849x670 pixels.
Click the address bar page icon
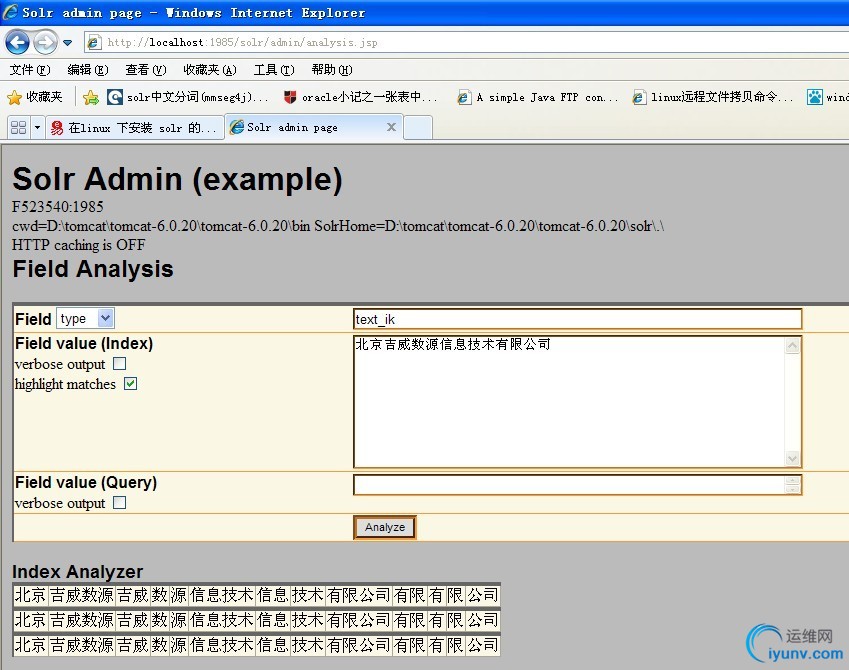[x=94, y=42]
